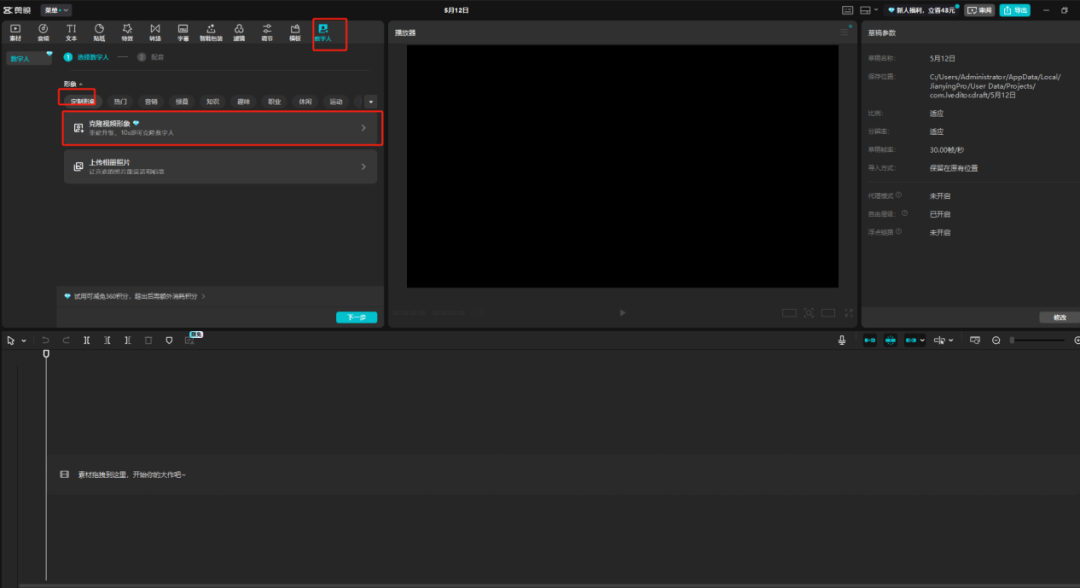The image size is (1080, 588).
Task: Click the 下一步 button
Action: click(356, 317)
